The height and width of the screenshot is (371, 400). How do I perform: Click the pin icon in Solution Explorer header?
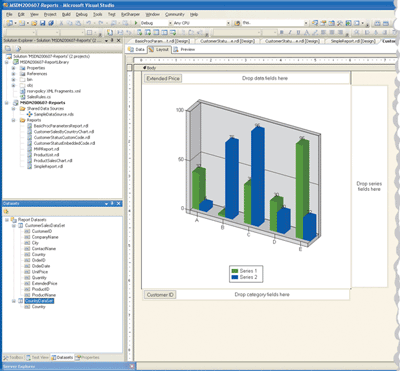click(112, 40)
